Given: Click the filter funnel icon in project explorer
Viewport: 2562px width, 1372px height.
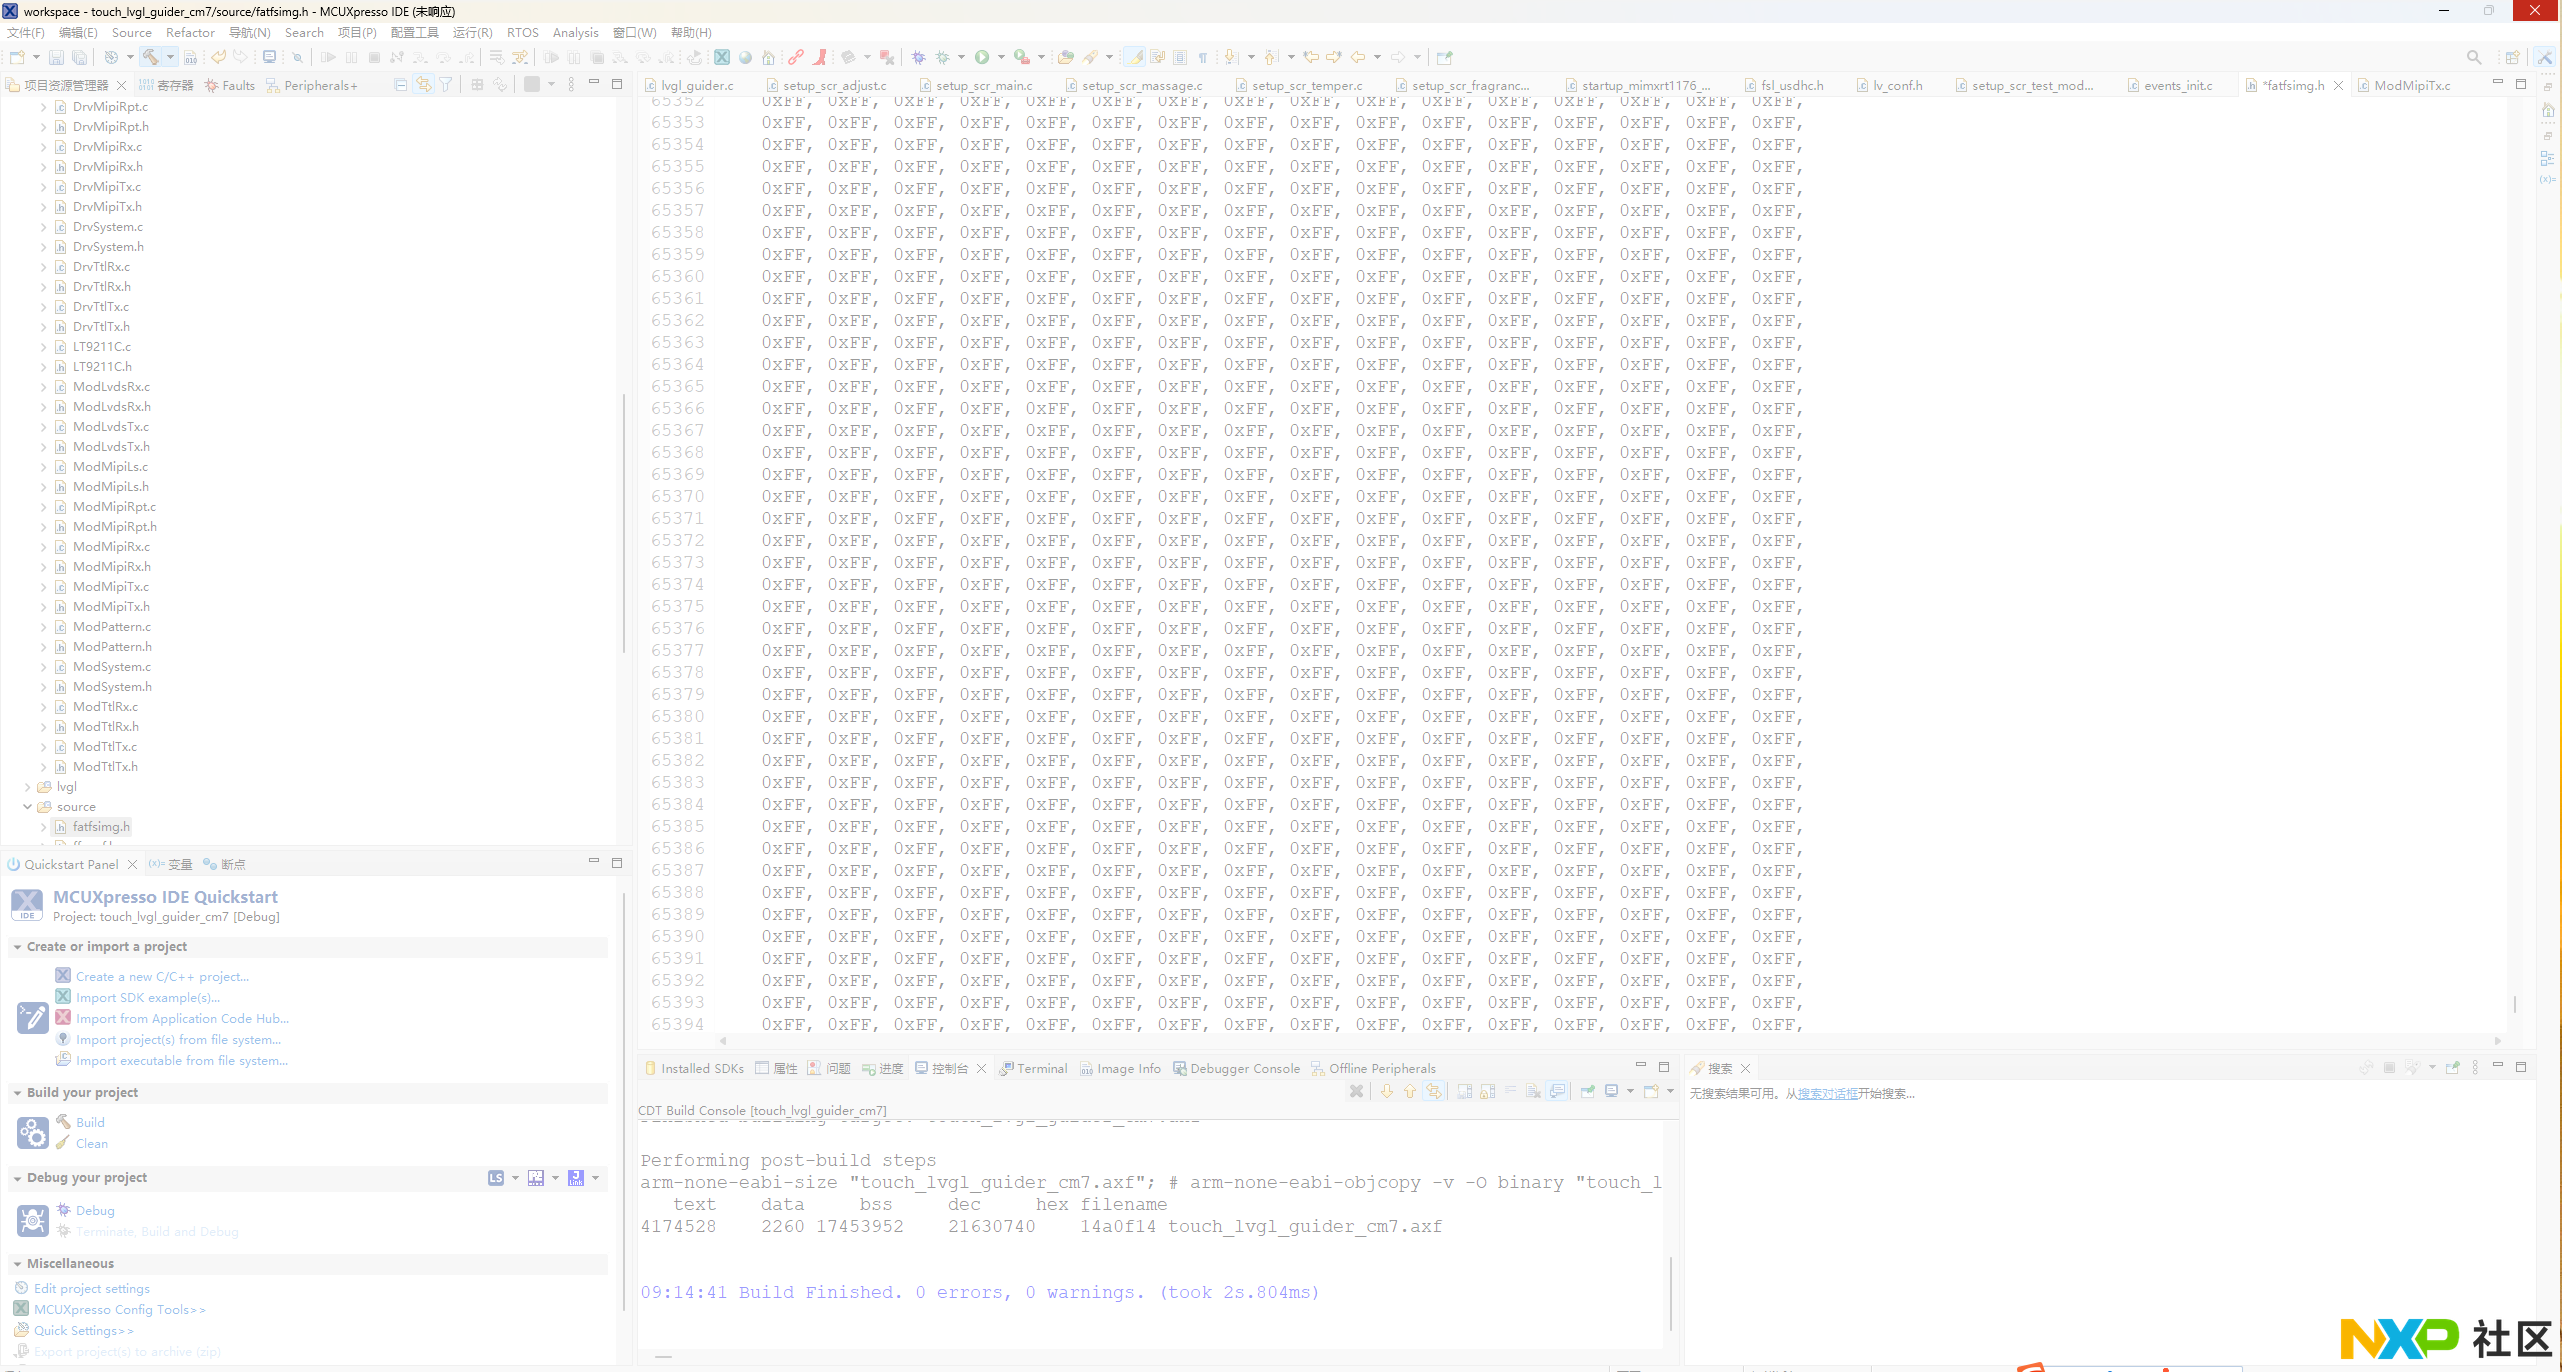Looking at the screenshot, I should pyautogui.click(x=446, y=85).
